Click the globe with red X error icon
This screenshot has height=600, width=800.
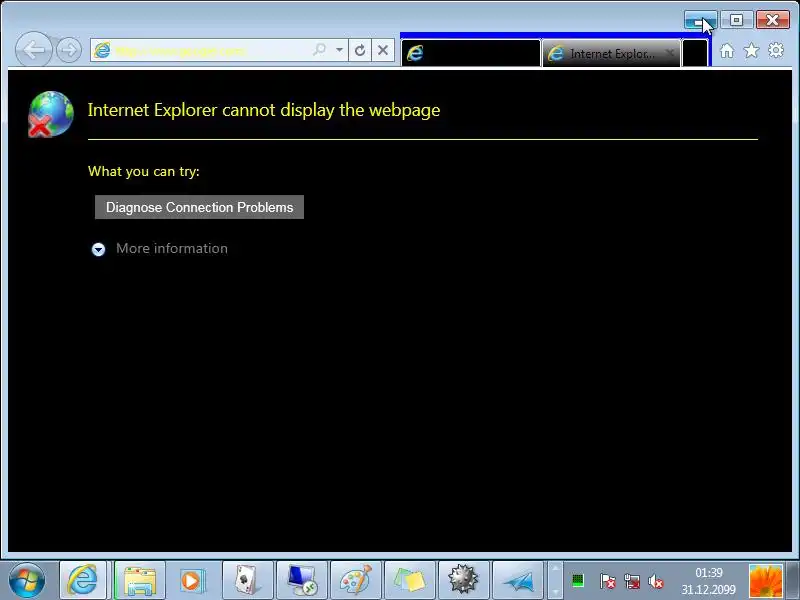point(51,114)
